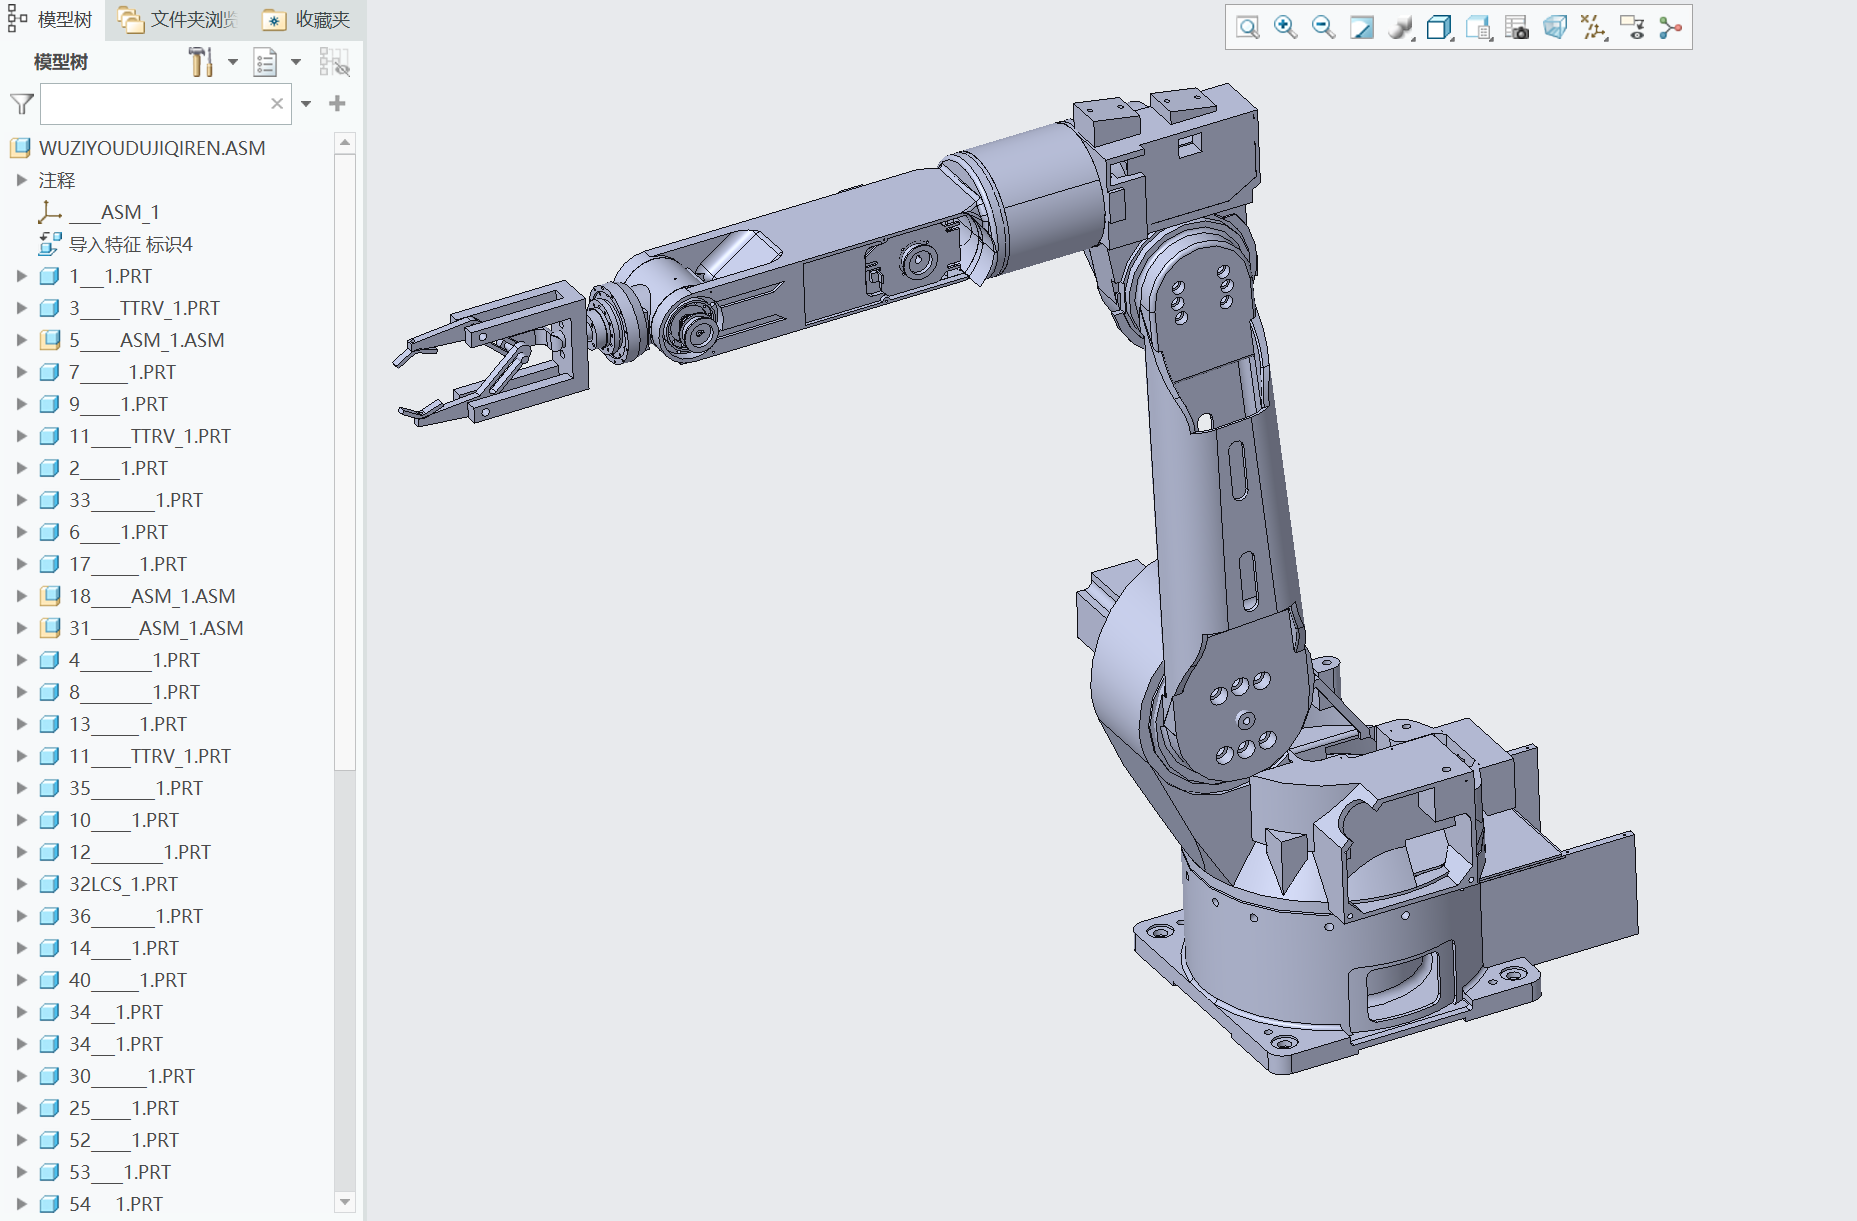Toggle the Spin Center icon
The width and height of the screenshot is (1857, 1221).
1670,28
